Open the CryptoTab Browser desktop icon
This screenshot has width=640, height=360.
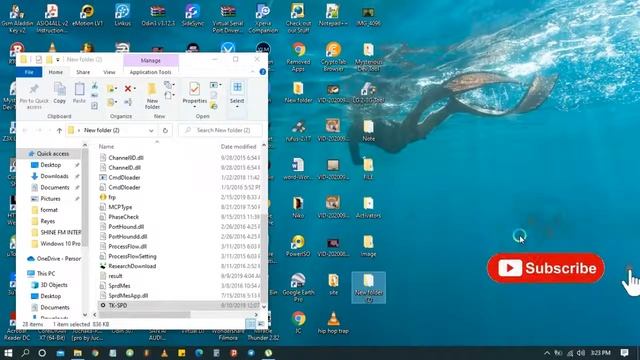coord(333,56)
